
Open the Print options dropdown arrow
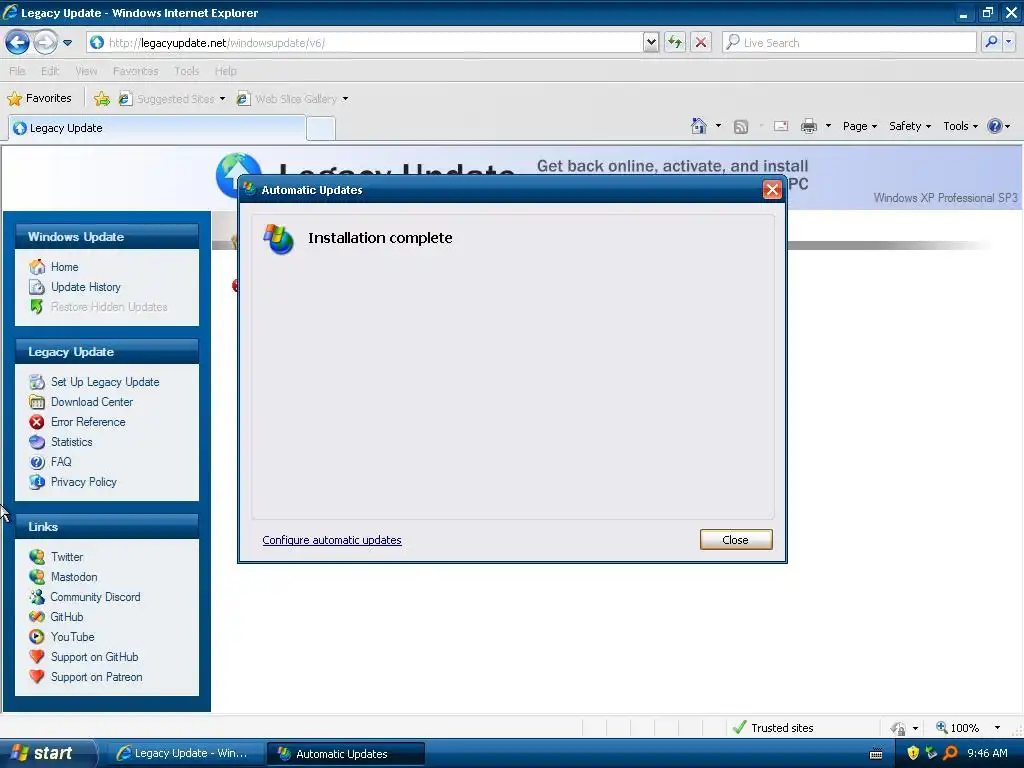tap(828, 126)
